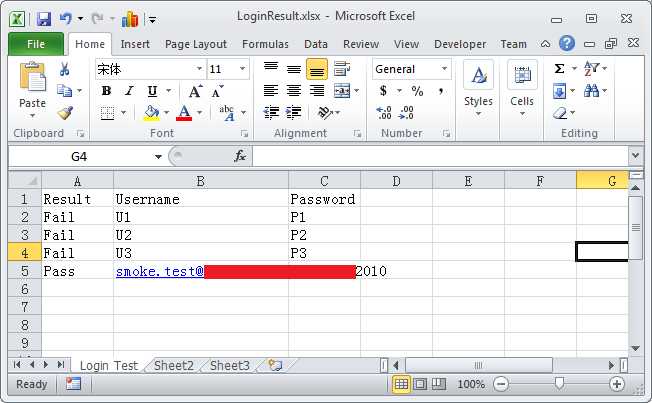Click the chart icon in the quick access toolbar
The height and width of the screenshot is (403, 652).
point(130,19)
